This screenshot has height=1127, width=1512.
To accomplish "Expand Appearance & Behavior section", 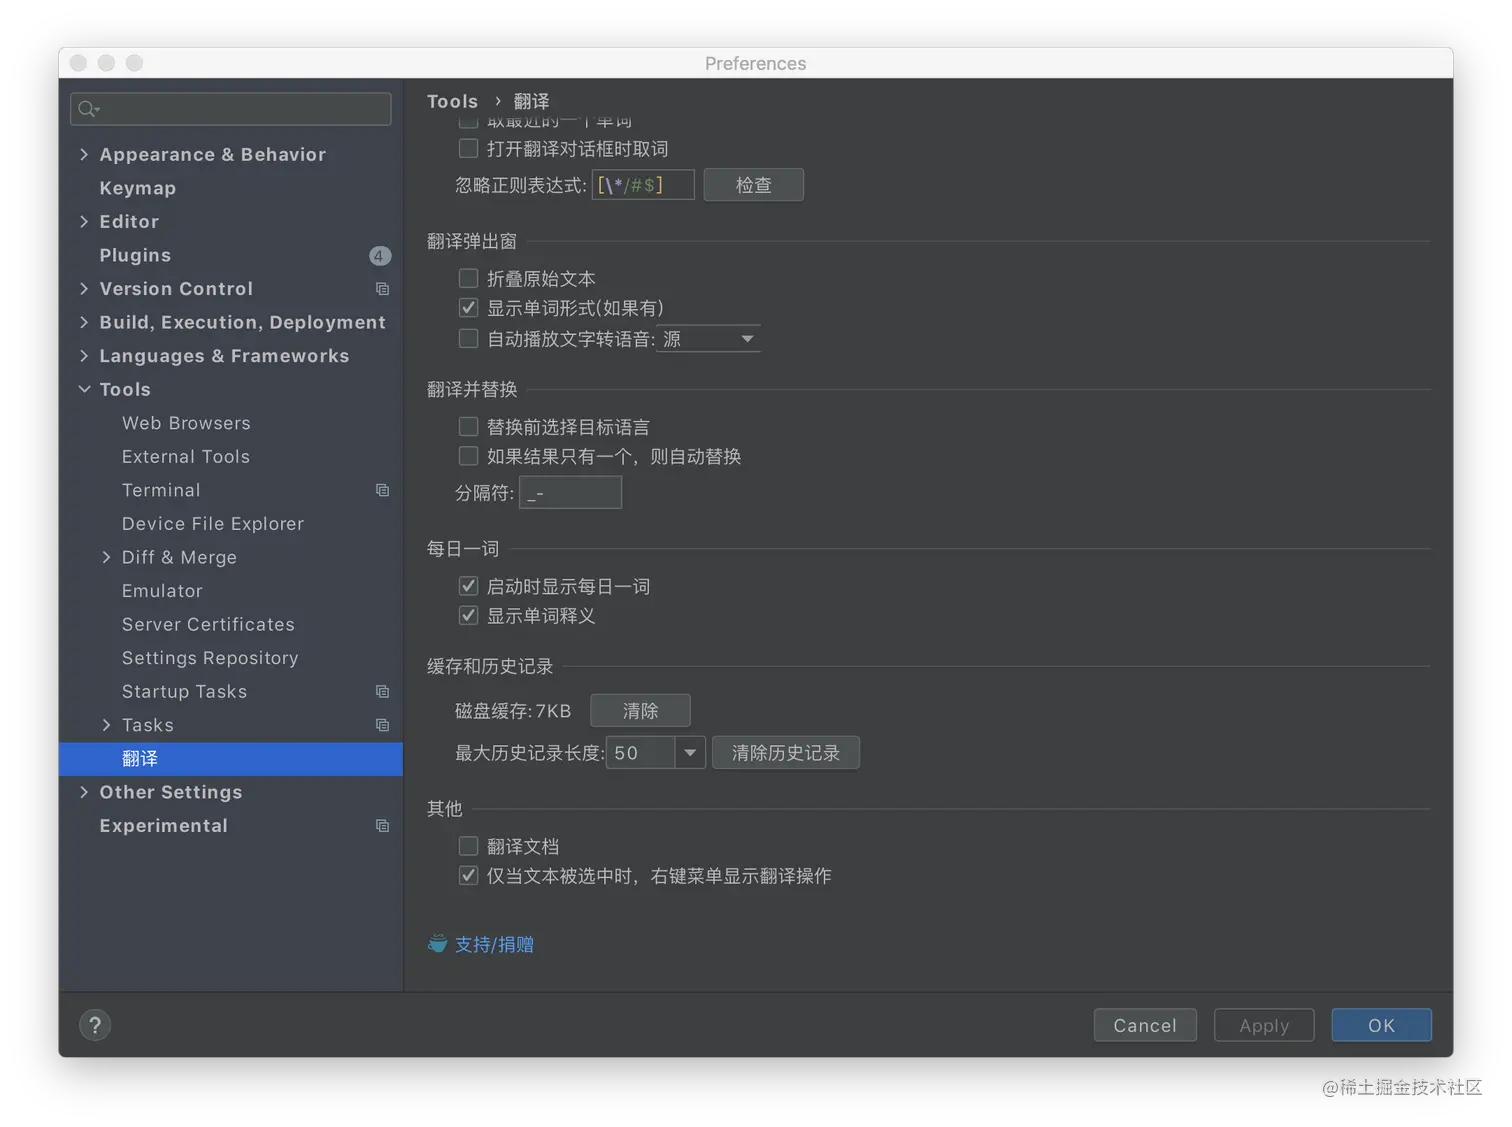I will 84,154.
